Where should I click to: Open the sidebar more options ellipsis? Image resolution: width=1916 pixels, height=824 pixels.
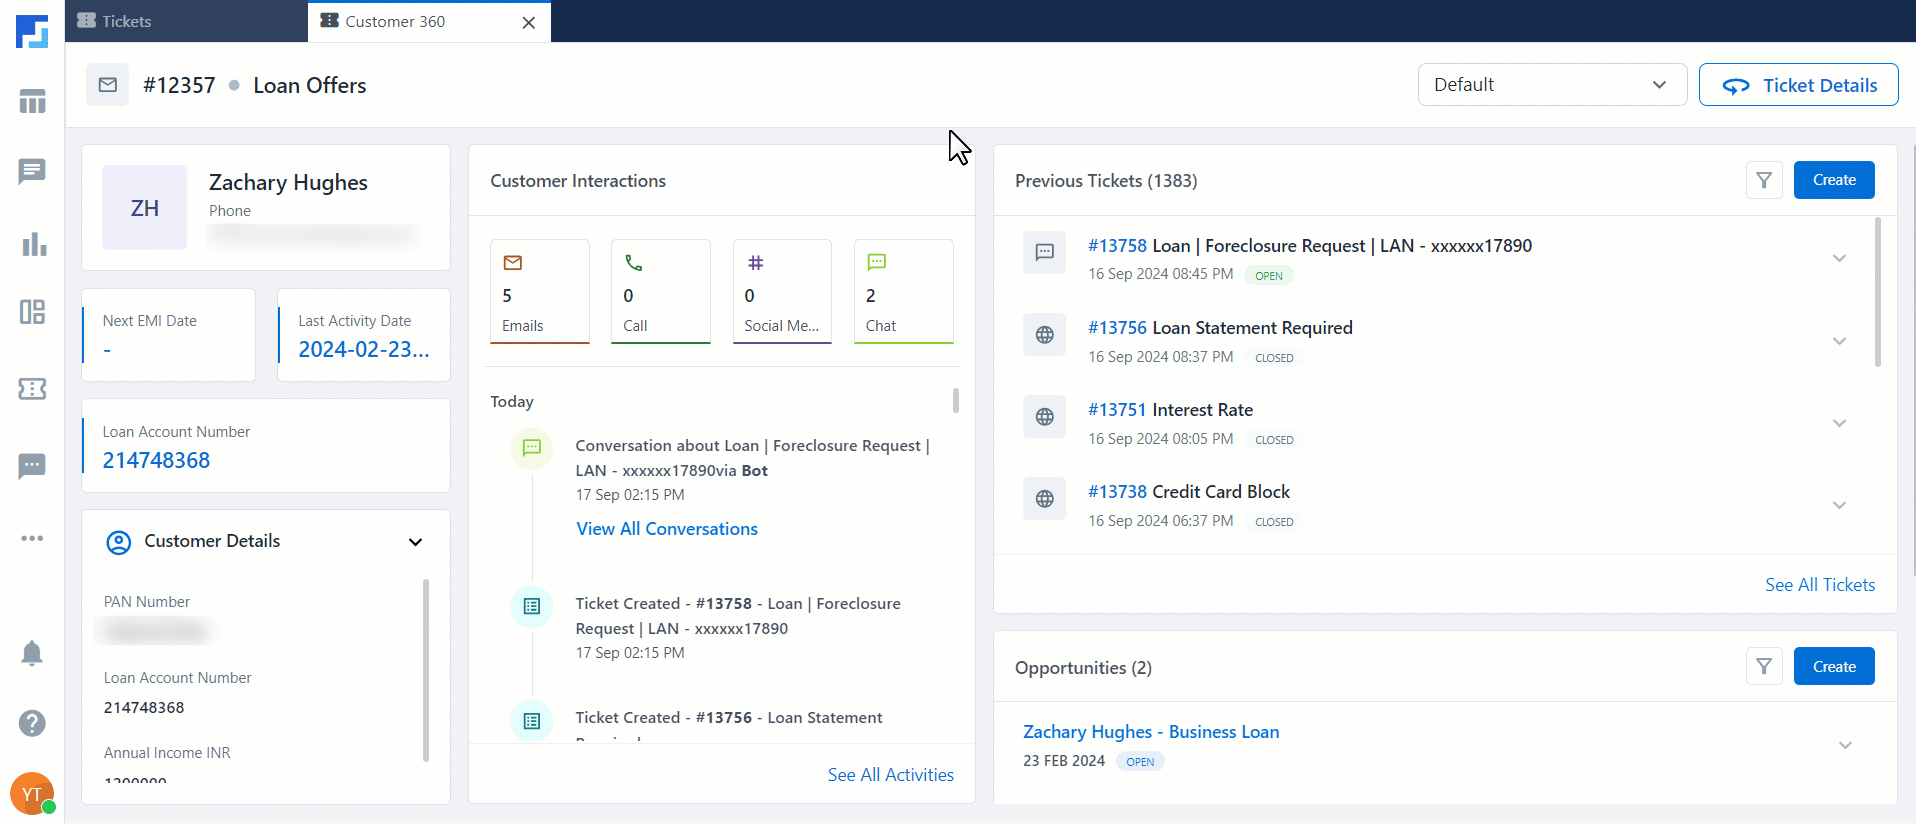point(32,538)
